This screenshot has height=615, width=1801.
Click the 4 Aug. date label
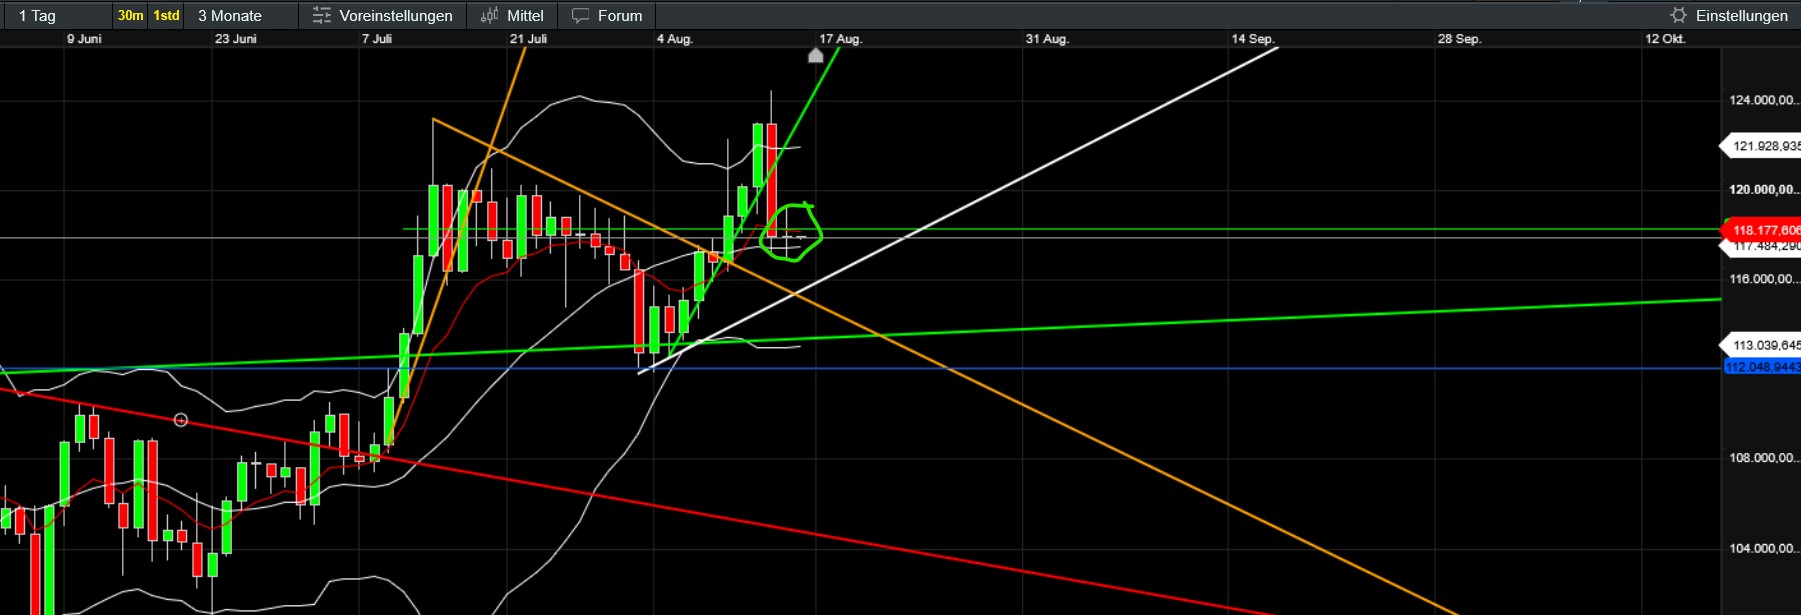pos(675,39)
